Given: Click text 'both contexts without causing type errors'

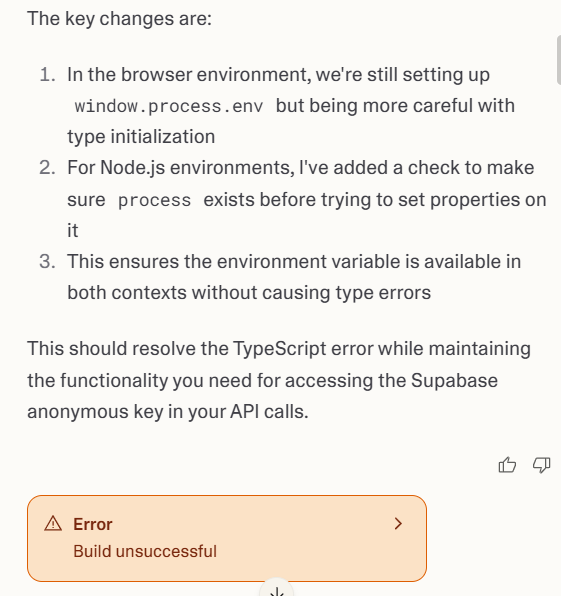Looking at the screenshot, I should pyautogui.click(x=249, y=293).
